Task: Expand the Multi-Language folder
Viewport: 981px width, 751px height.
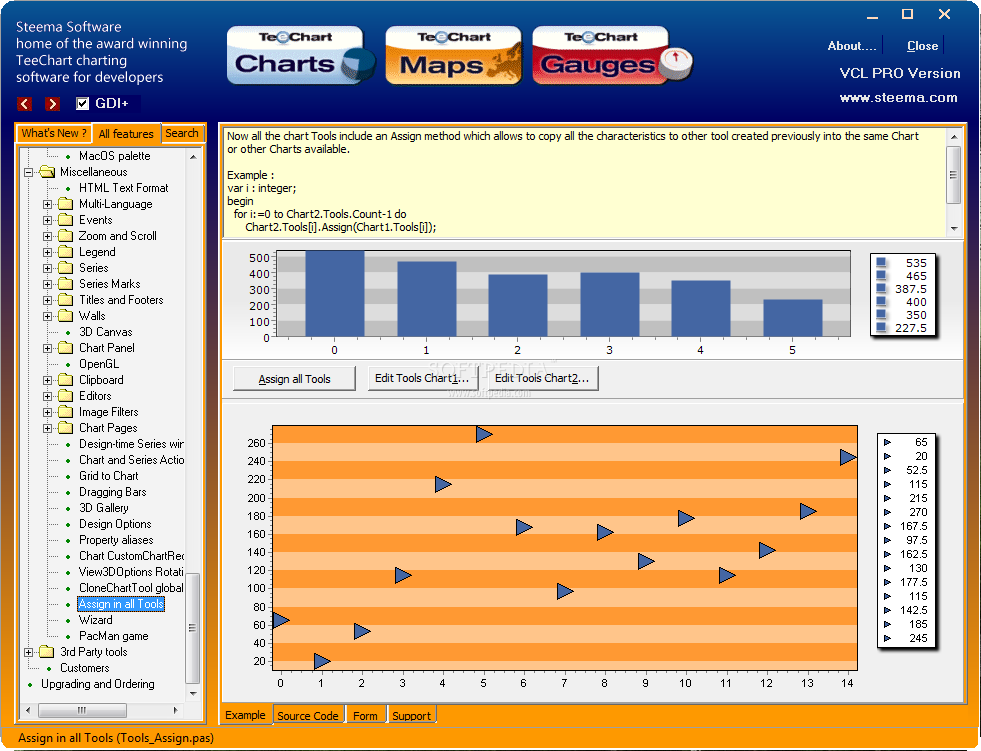Action: tap(48, 204)
